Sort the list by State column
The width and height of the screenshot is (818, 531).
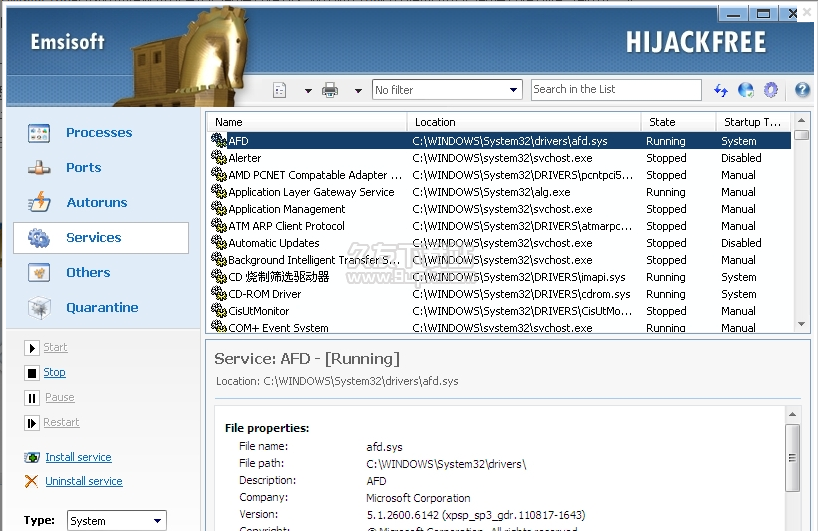(678, 122)
